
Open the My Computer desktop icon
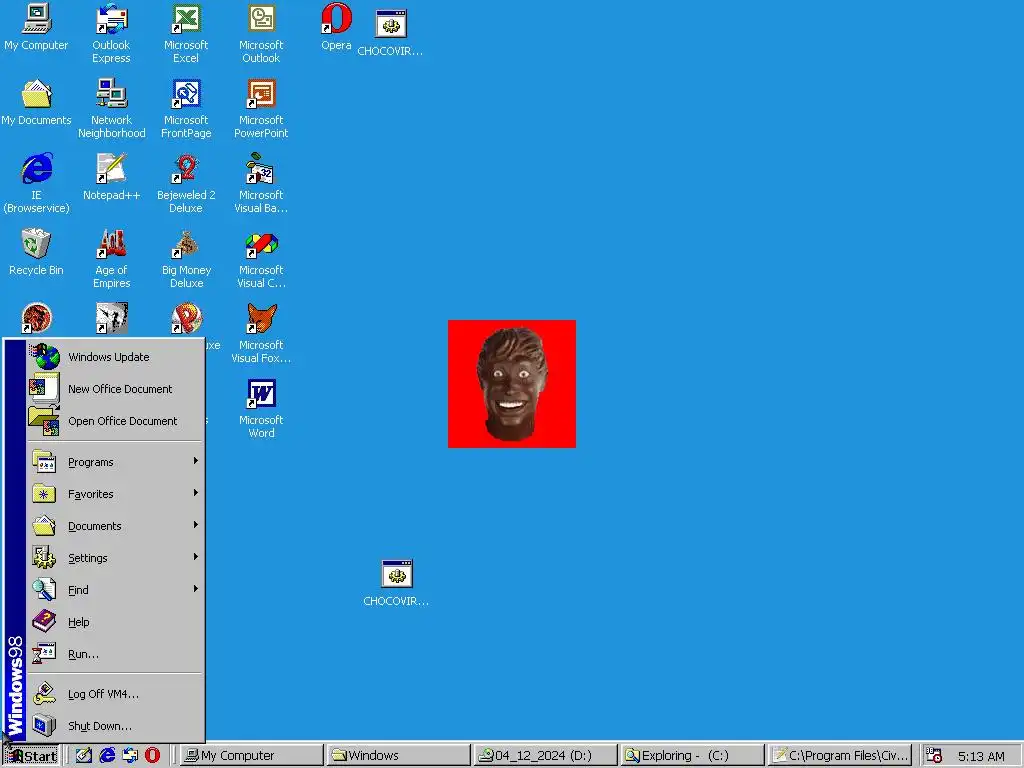36,27
